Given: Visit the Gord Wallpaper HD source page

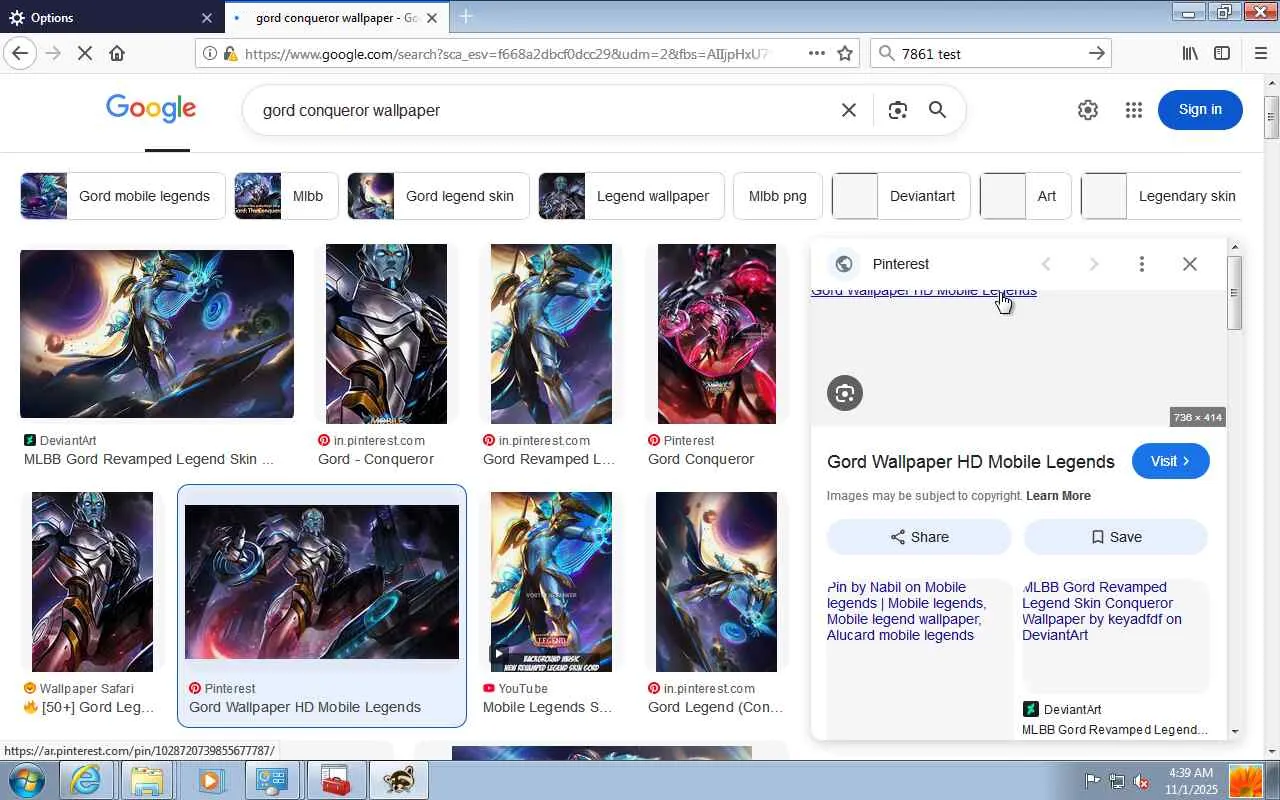Looking at the screenshot, I should click(1171, 461).
